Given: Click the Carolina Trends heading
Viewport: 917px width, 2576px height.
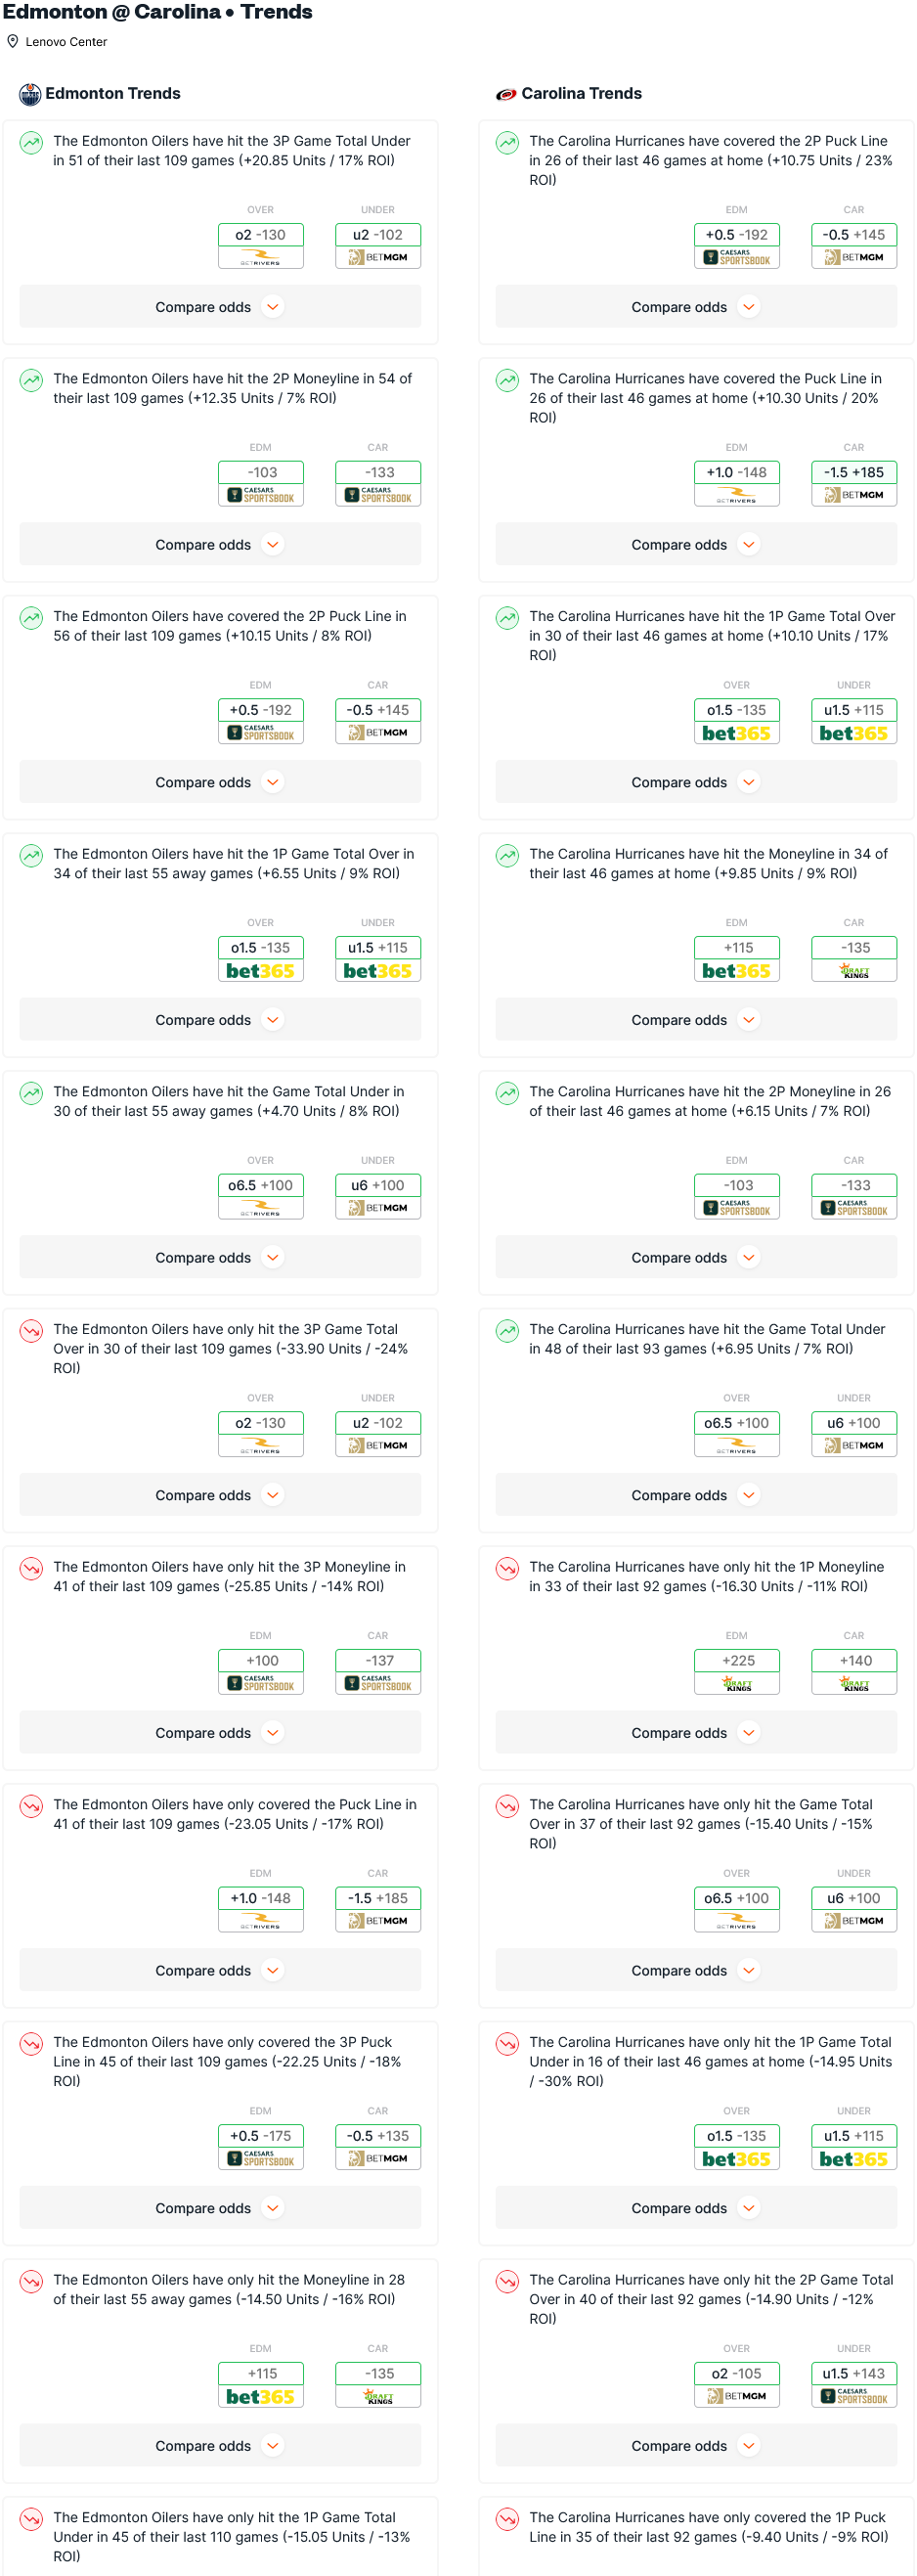Looking at the screenshot, I should point(582,94).
